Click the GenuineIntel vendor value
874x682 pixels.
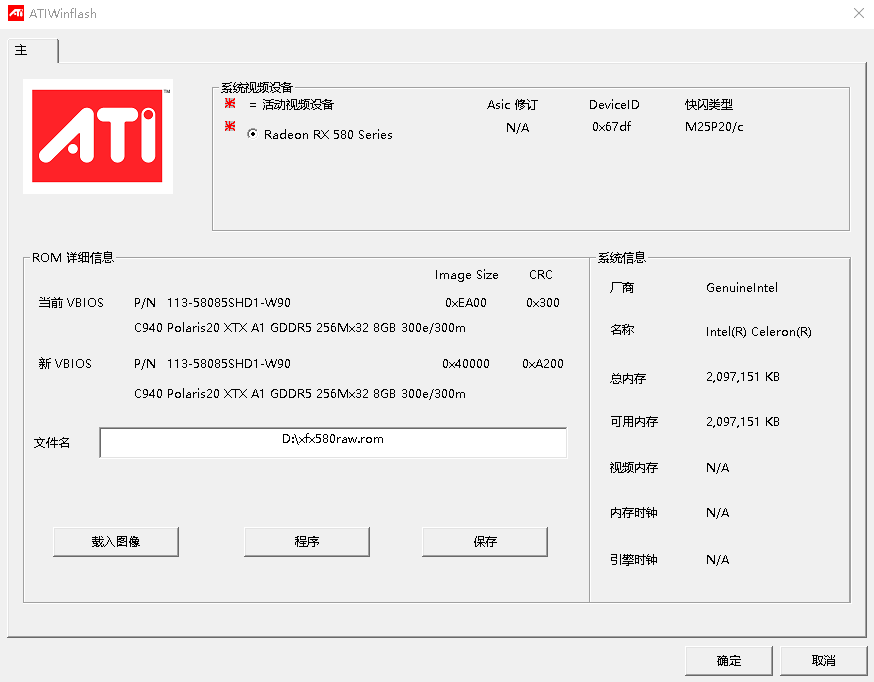point(742,288)
